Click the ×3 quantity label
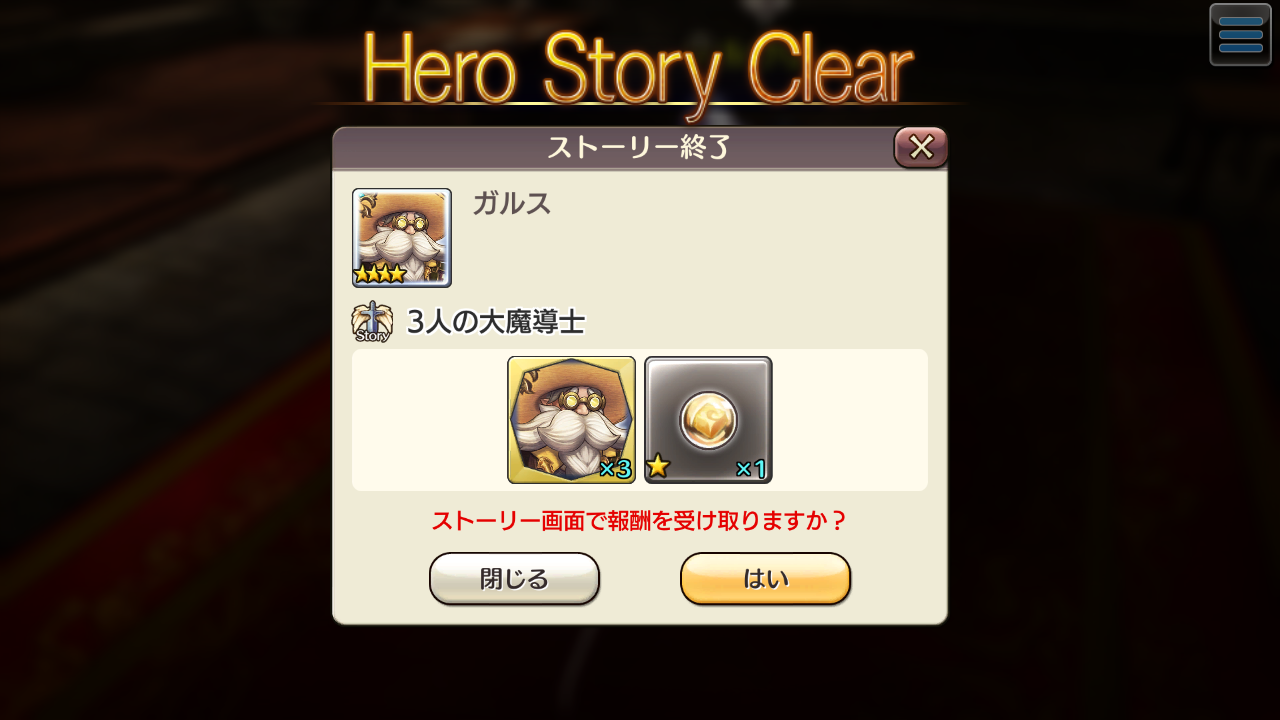 pyautogui.click(x=615, y=469)
